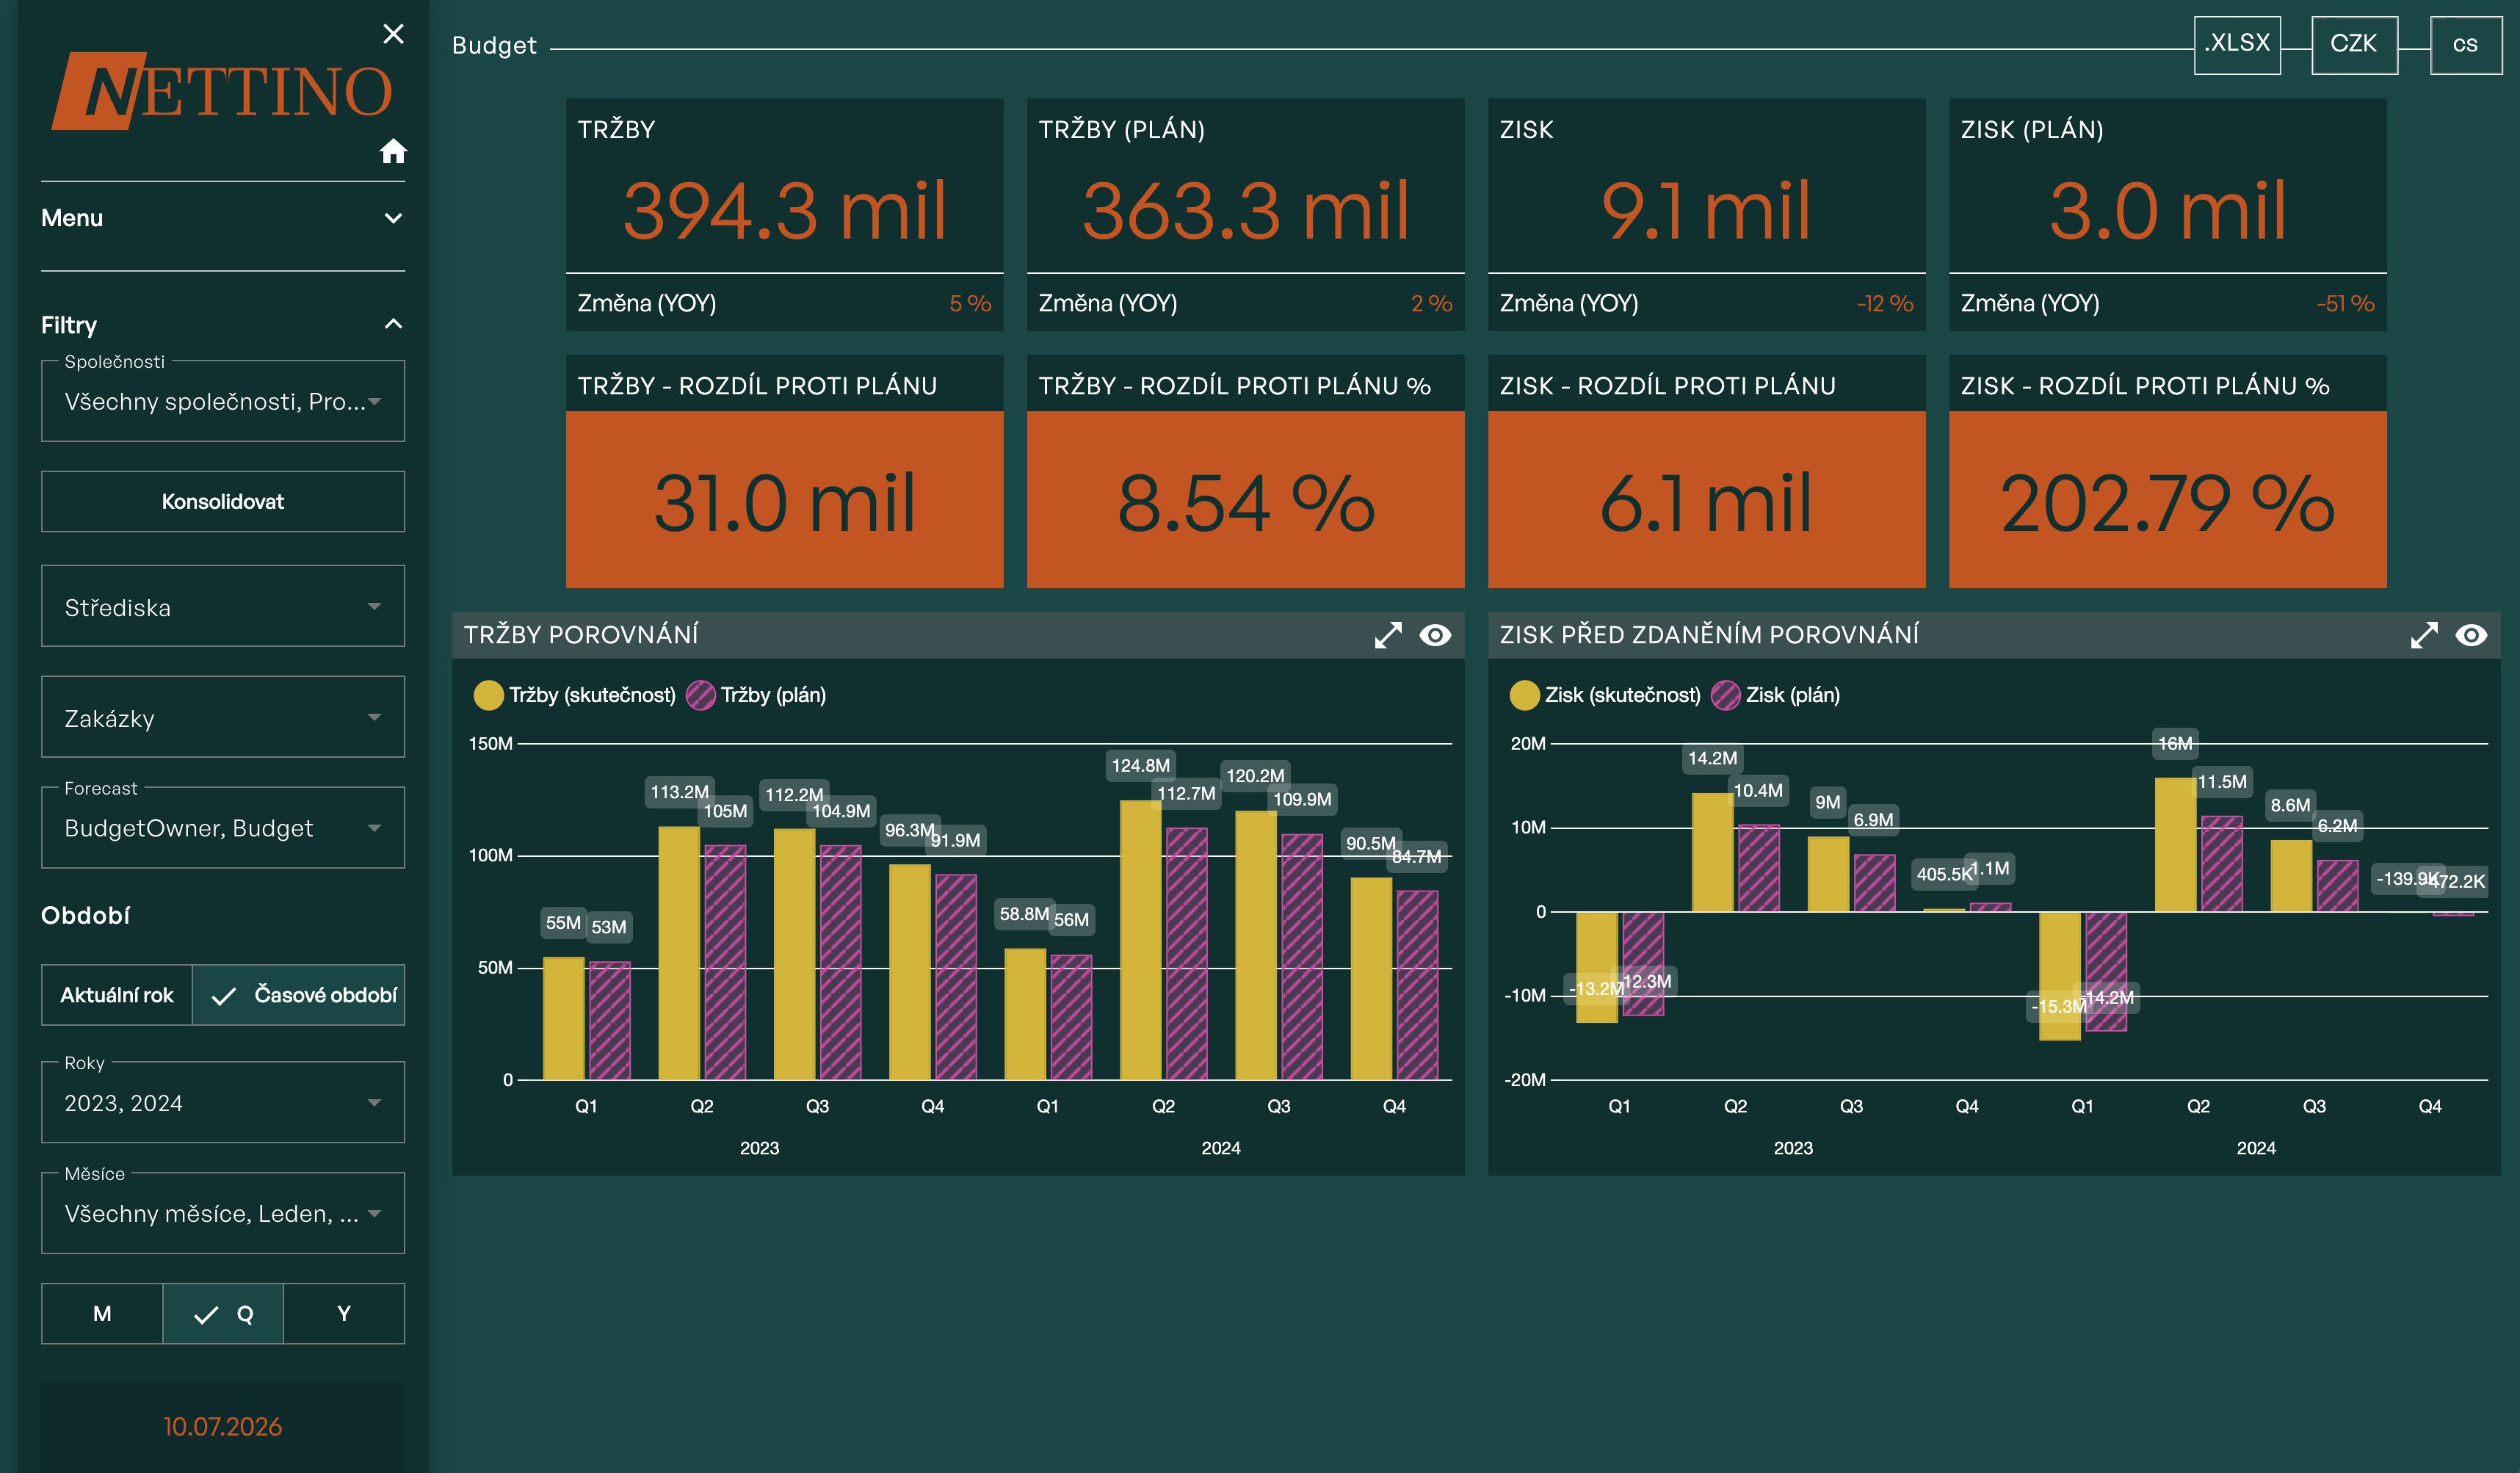
Task: Select the Aktuální rok period option
Action: pyautogui.click(x=117, y=995)
